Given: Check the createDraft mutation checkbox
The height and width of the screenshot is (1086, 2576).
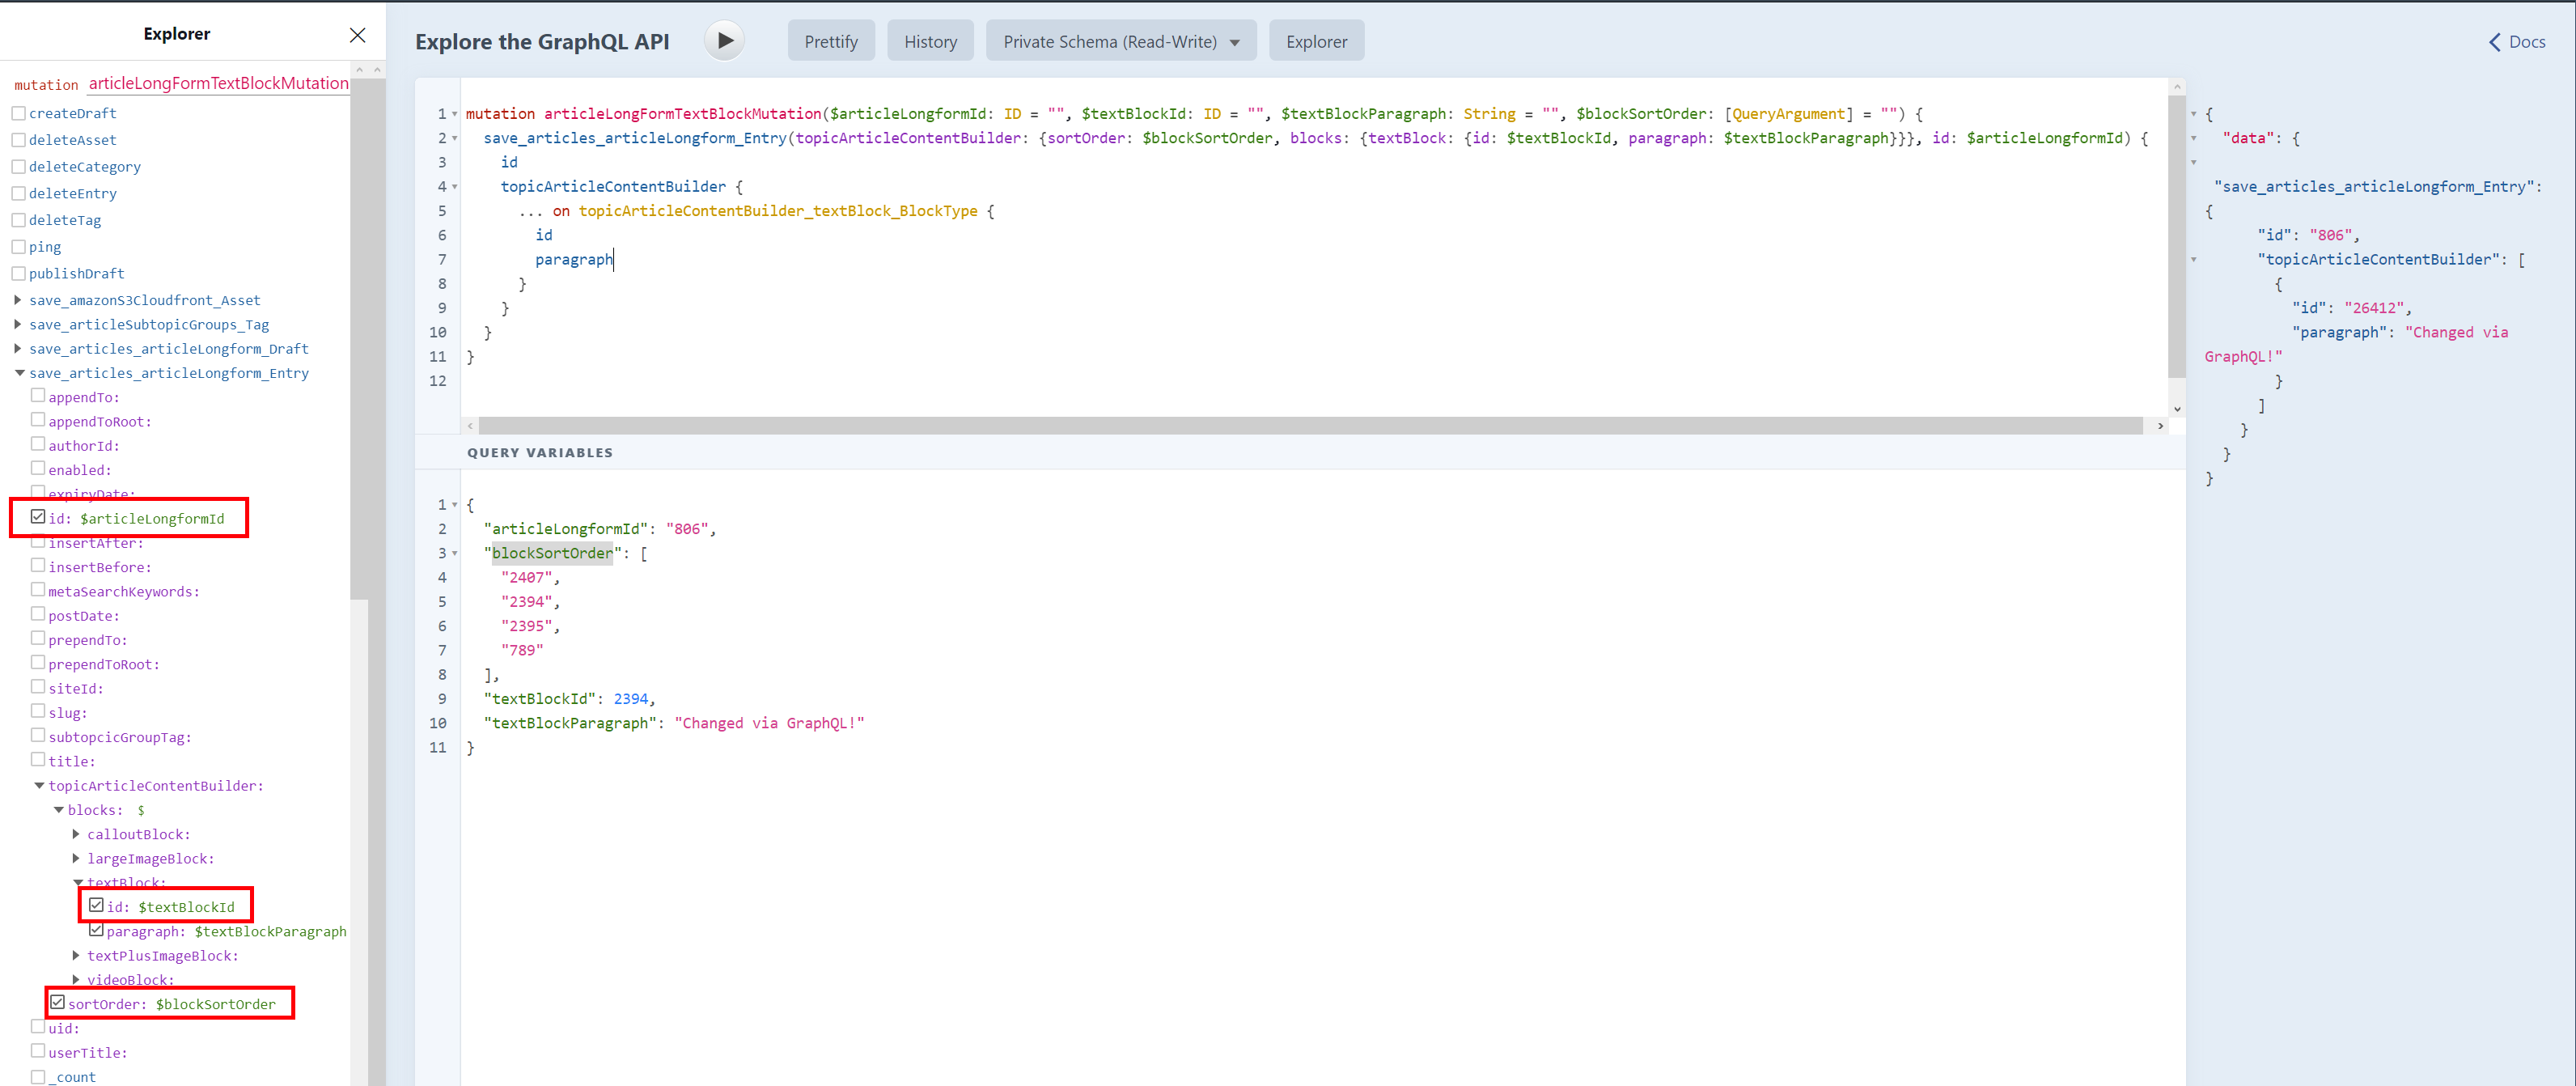Looking at the screenshot, I should (x=18, y=112).
